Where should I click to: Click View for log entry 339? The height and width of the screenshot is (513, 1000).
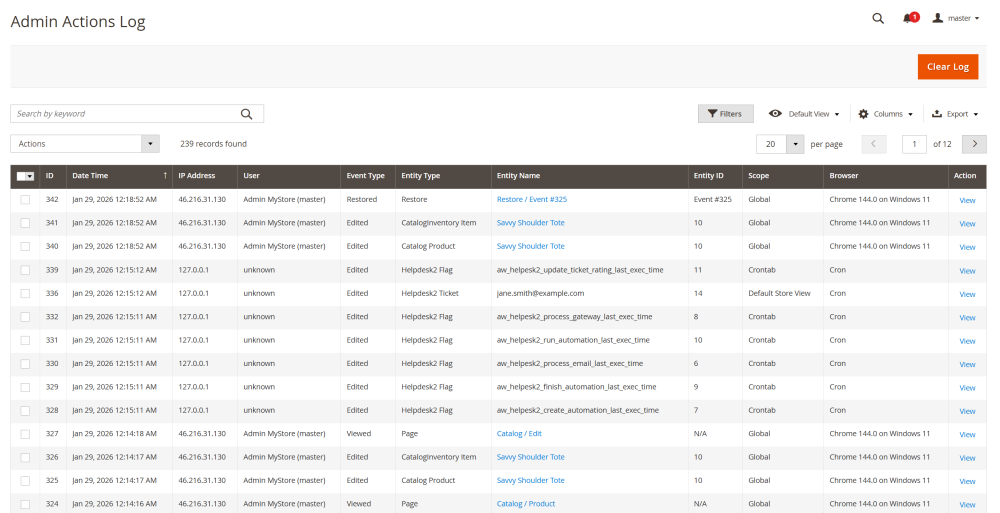click(x=967, y=271)
